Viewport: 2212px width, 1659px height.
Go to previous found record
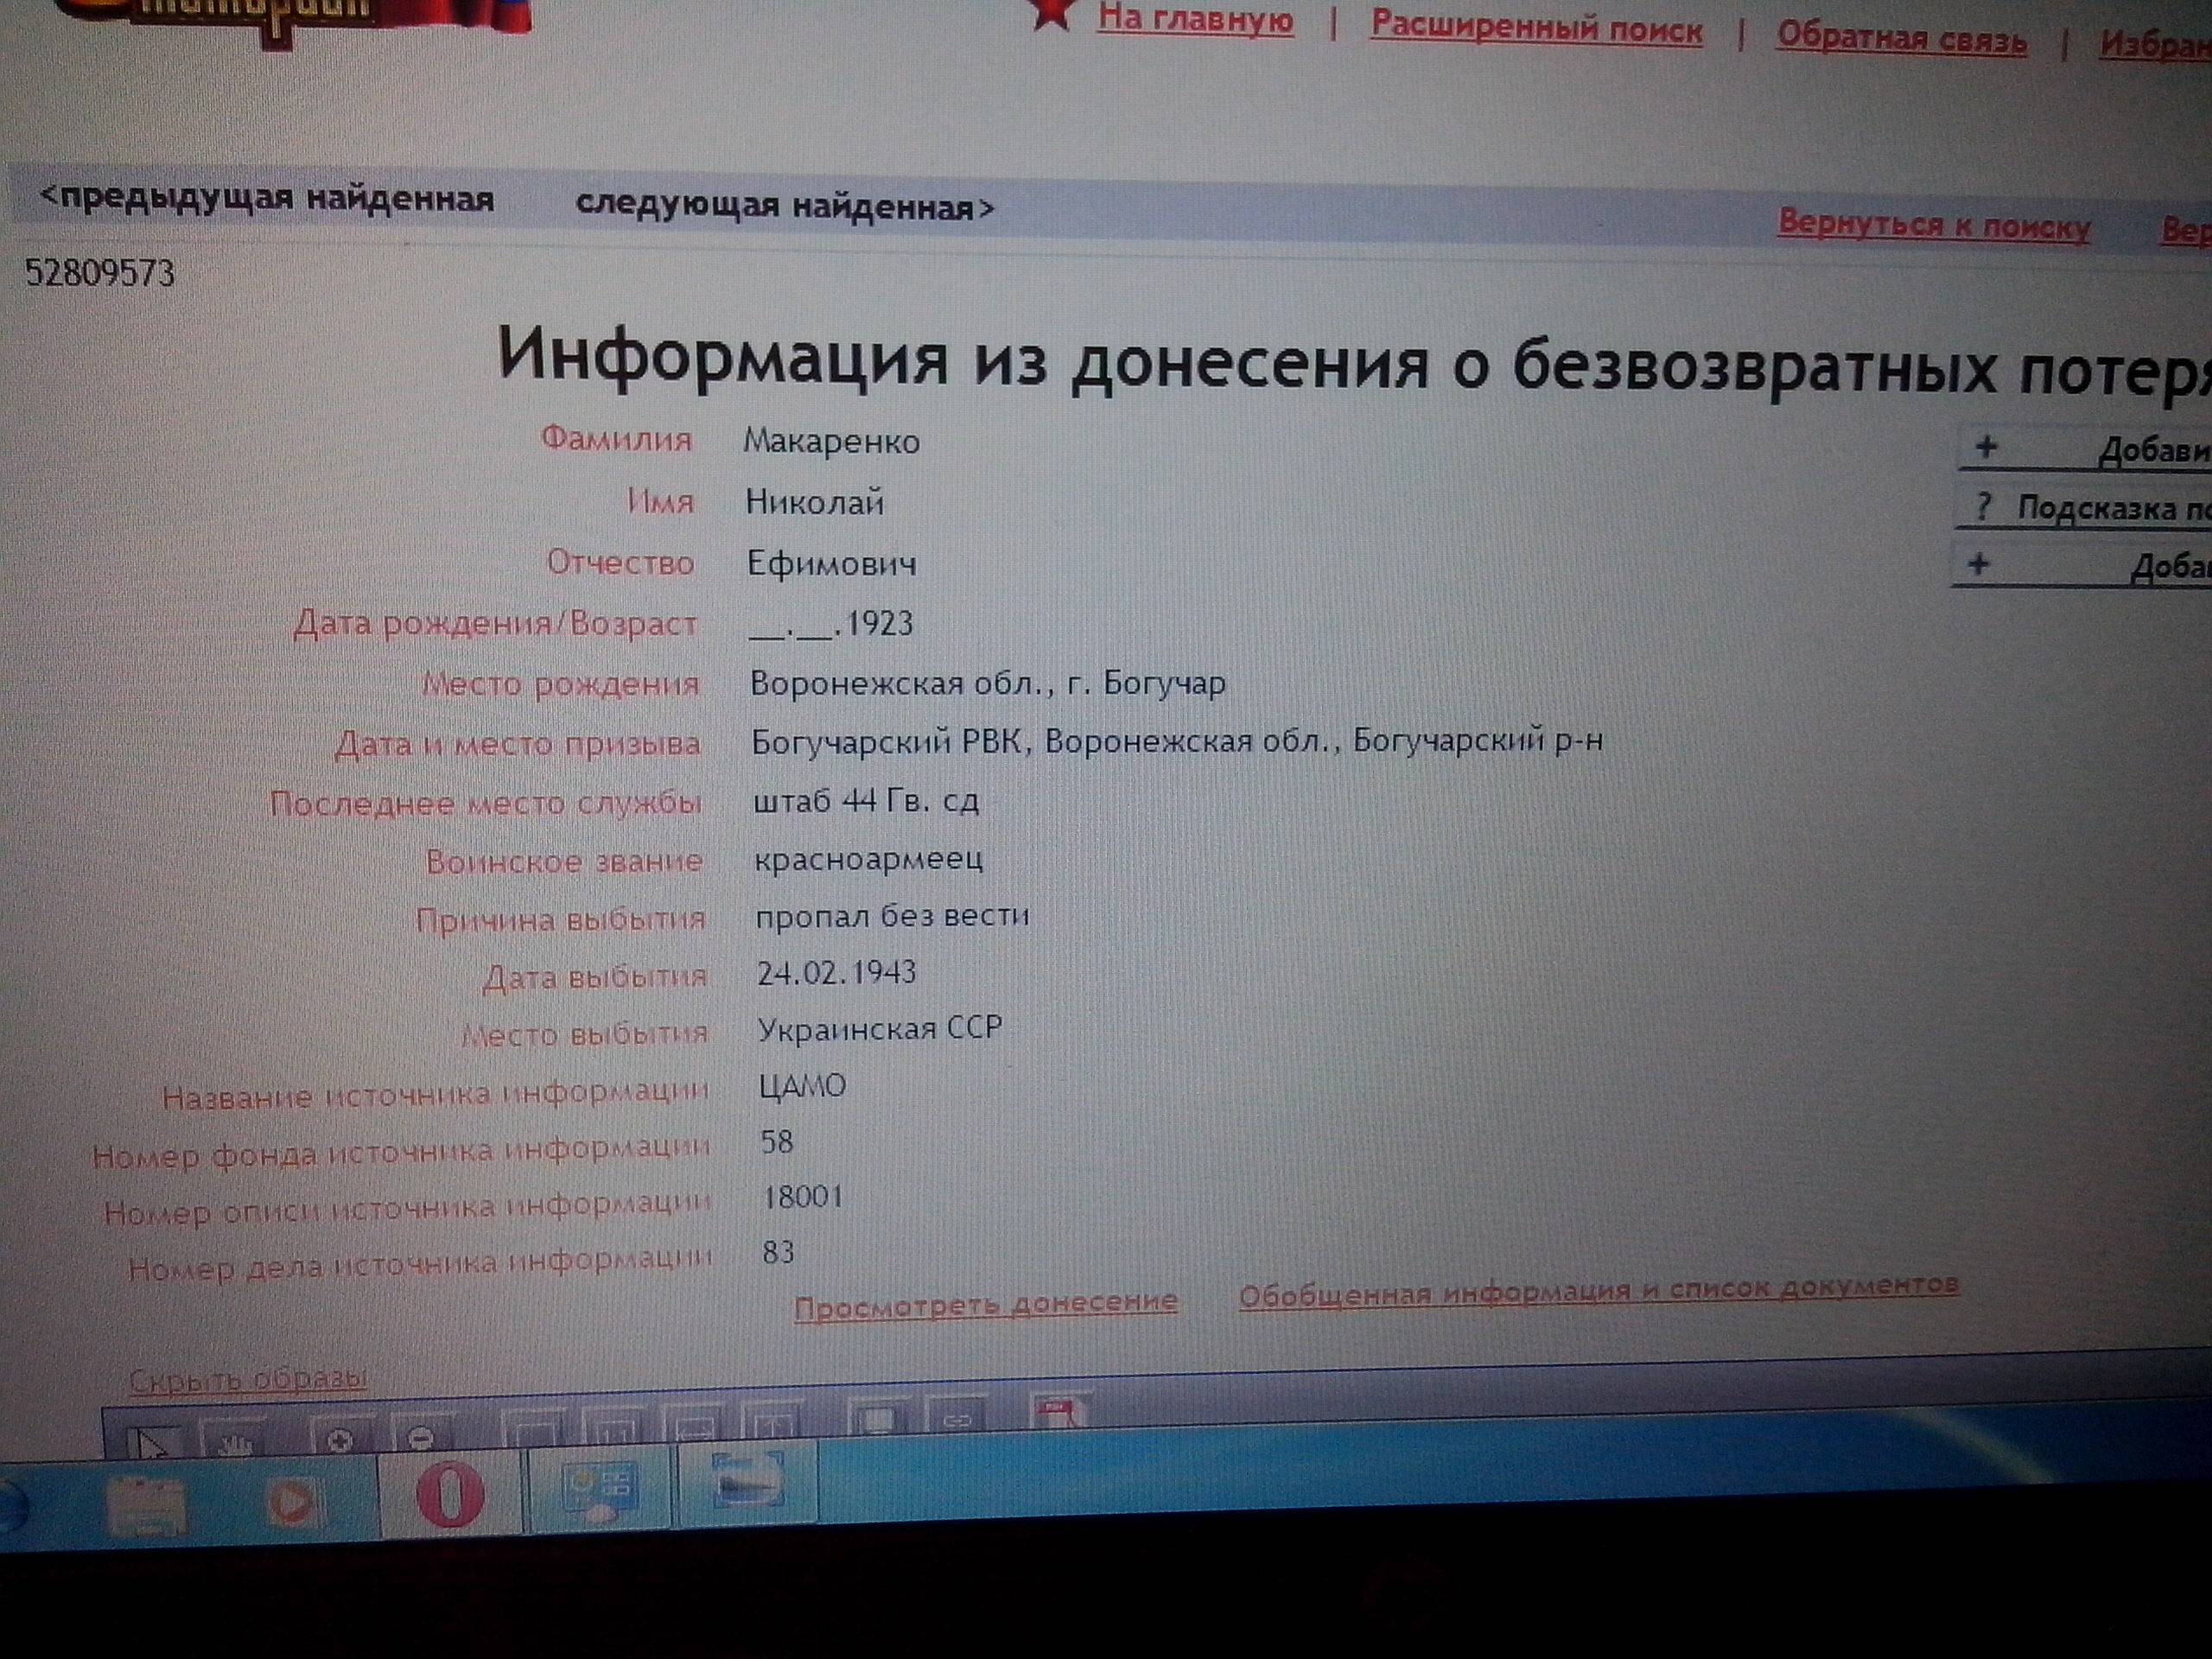pos(267,198)
